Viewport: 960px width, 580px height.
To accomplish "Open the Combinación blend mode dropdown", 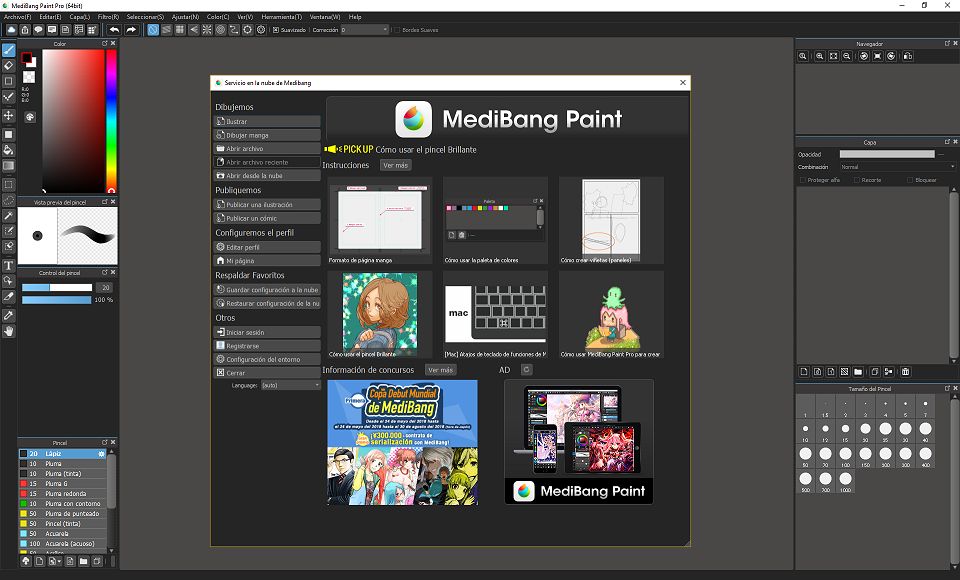I will [898, 167].
